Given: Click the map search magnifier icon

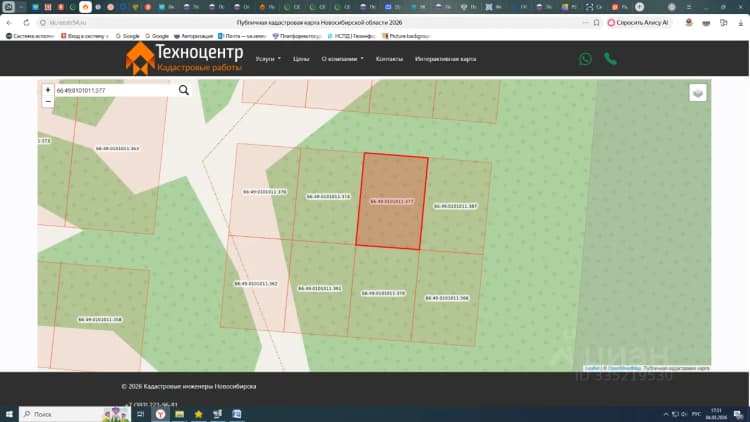Looking at the screenshot, I should pos(184,90).
